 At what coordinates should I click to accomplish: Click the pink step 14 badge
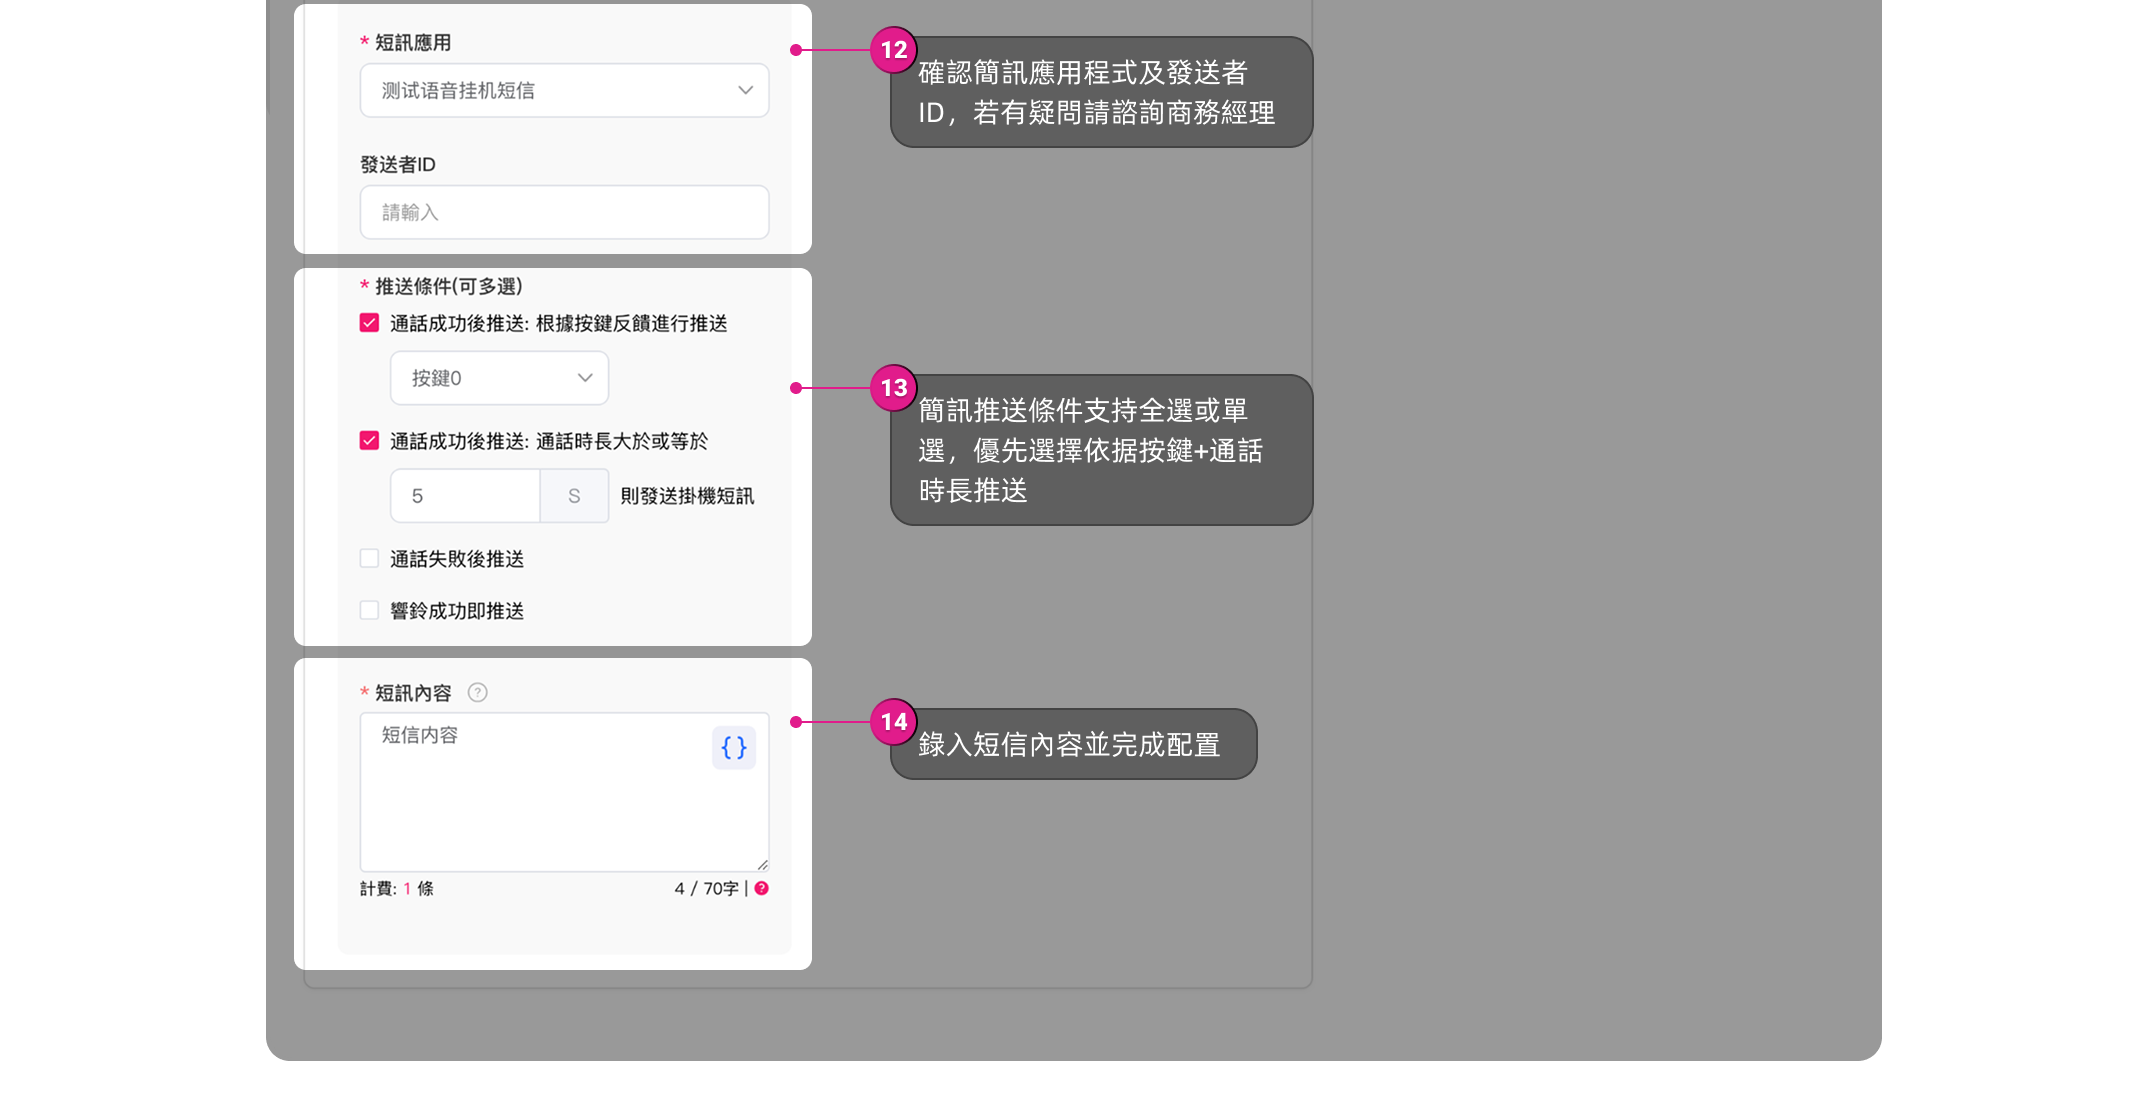[893, 722]
